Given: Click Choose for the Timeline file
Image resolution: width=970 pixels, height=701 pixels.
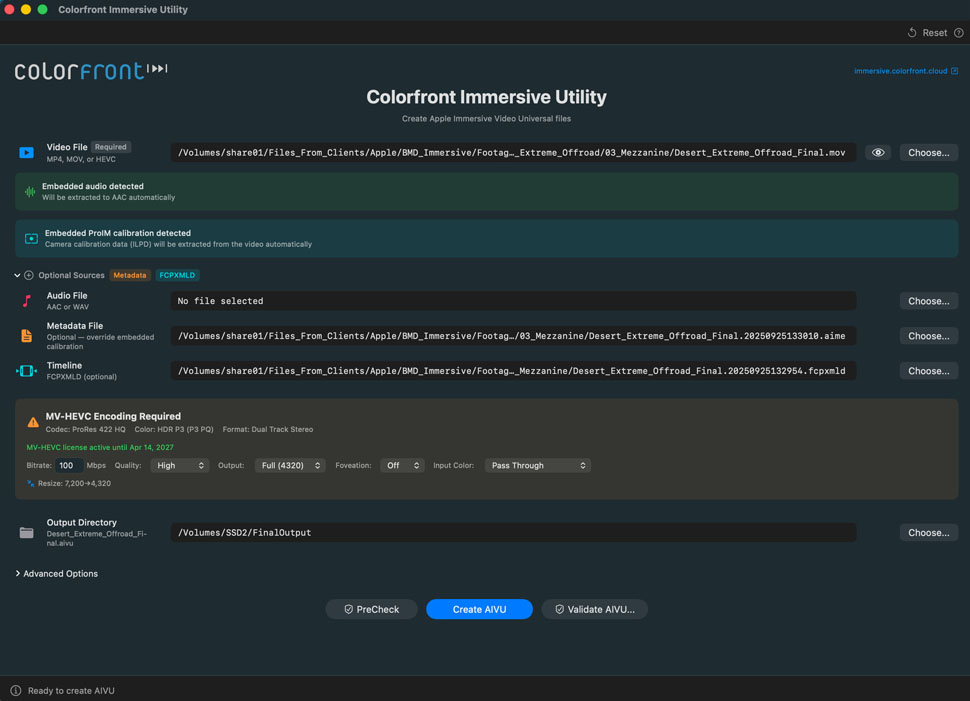Looking at the screenshot, I should (x=928, y=371).
